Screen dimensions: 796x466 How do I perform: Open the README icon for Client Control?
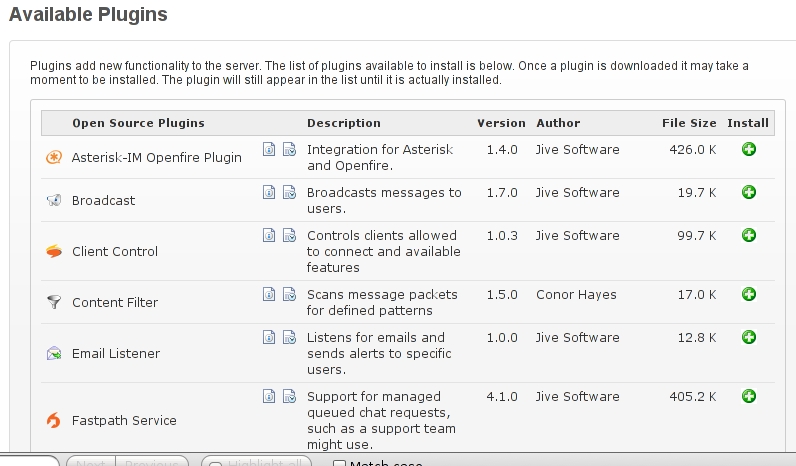coord(269,235)
